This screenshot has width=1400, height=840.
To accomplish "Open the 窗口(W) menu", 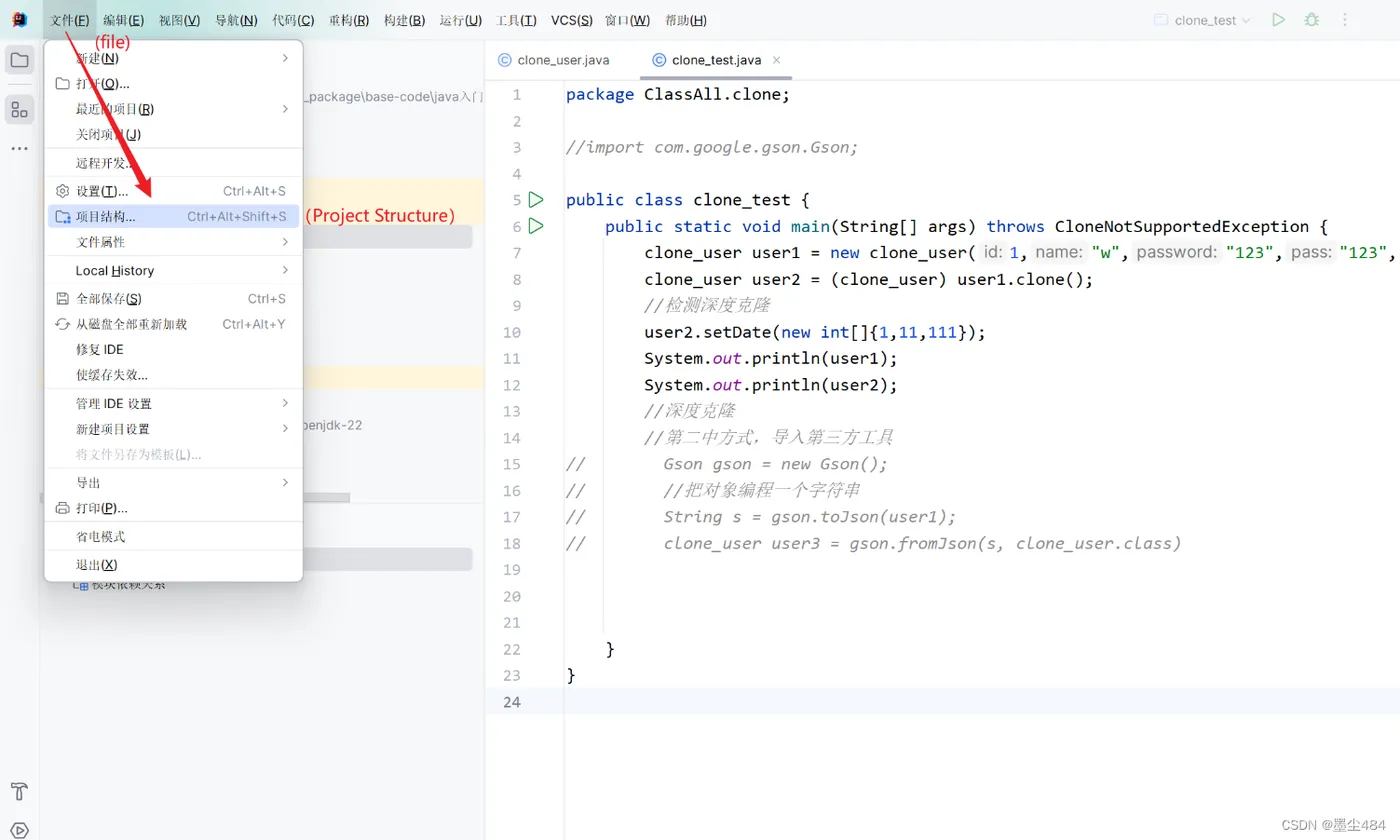I will pos(627,20).
